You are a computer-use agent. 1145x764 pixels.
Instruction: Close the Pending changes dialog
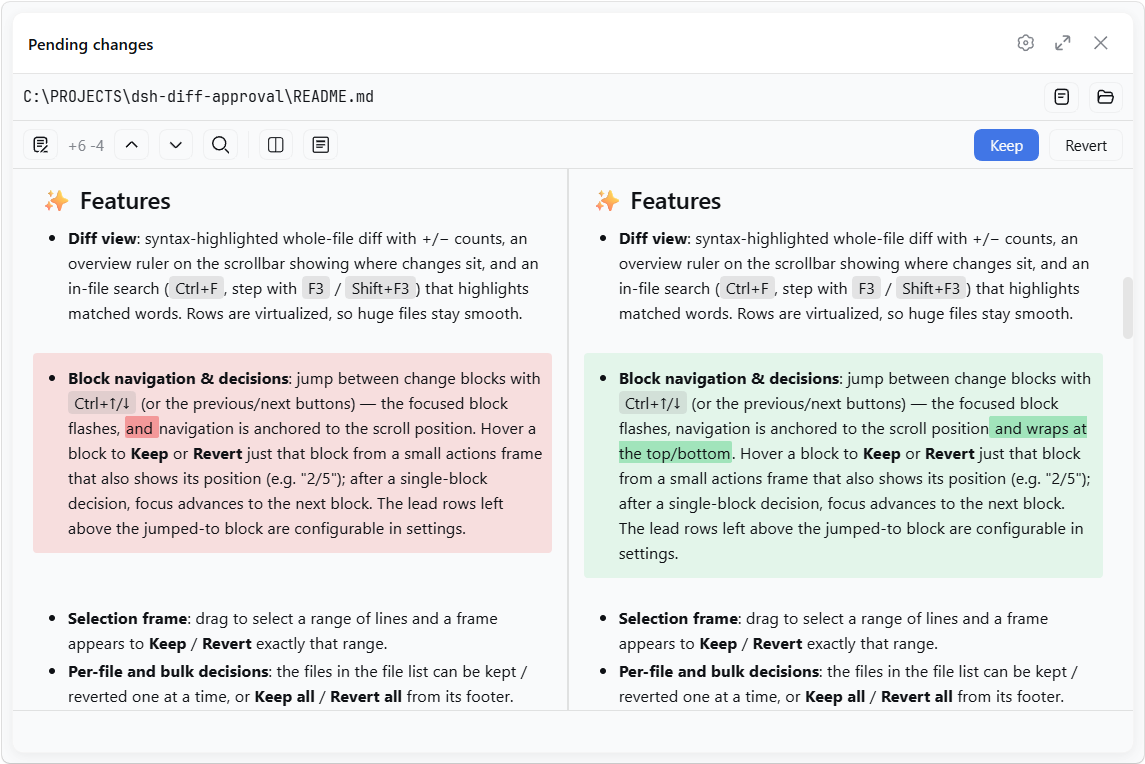[1100, 43]
